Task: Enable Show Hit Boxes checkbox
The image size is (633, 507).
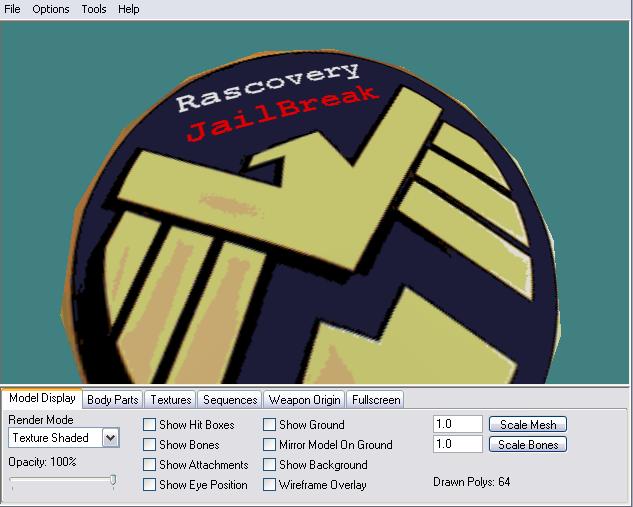Action: tap(149, 425)
